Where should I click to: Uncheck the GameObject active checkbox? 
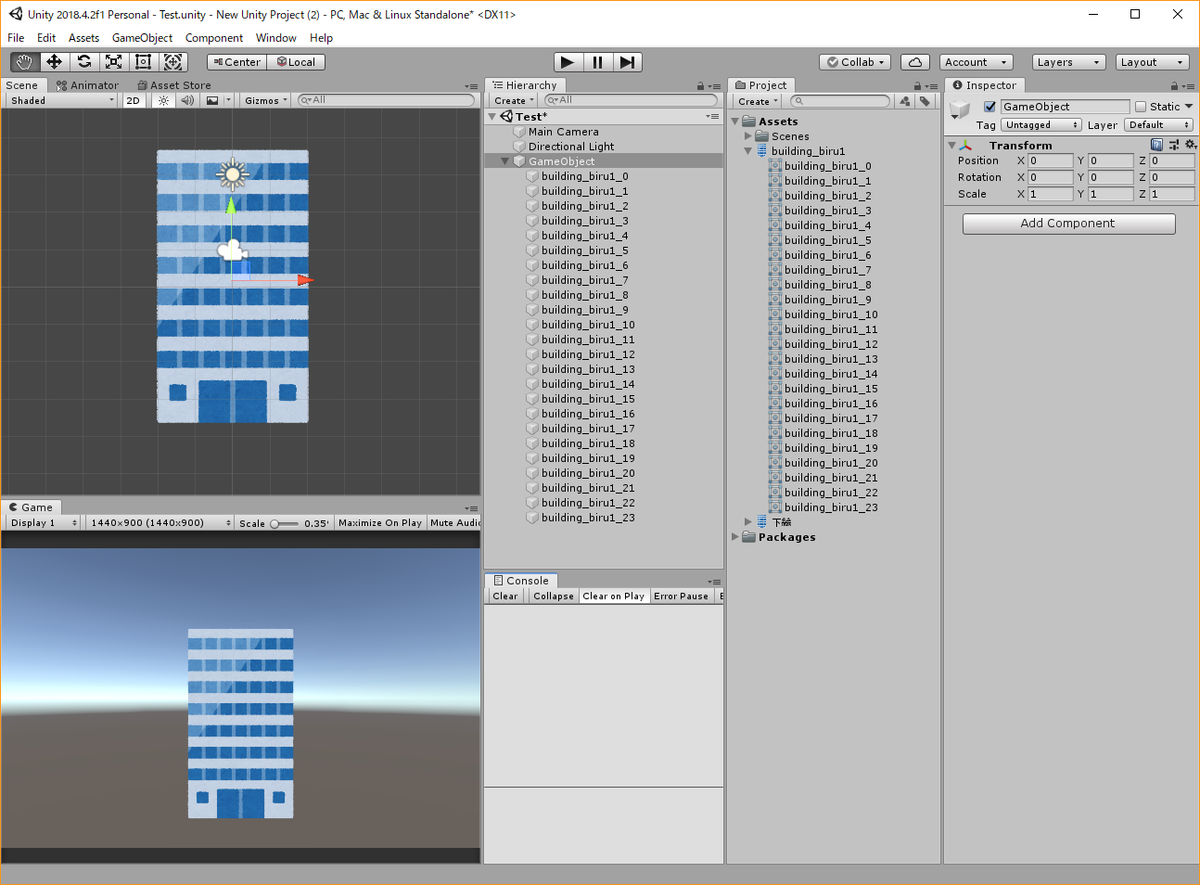tap(990, 107)
